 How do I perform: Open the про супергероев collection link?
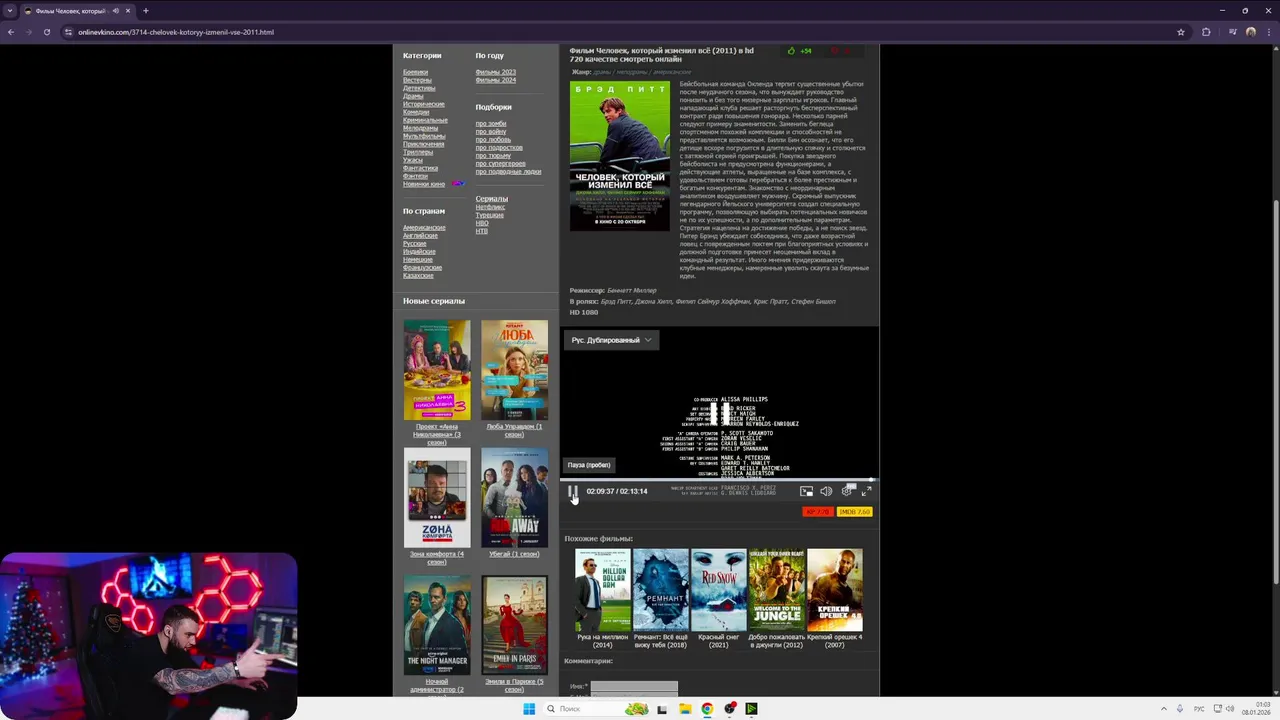[x=500, y=163]
